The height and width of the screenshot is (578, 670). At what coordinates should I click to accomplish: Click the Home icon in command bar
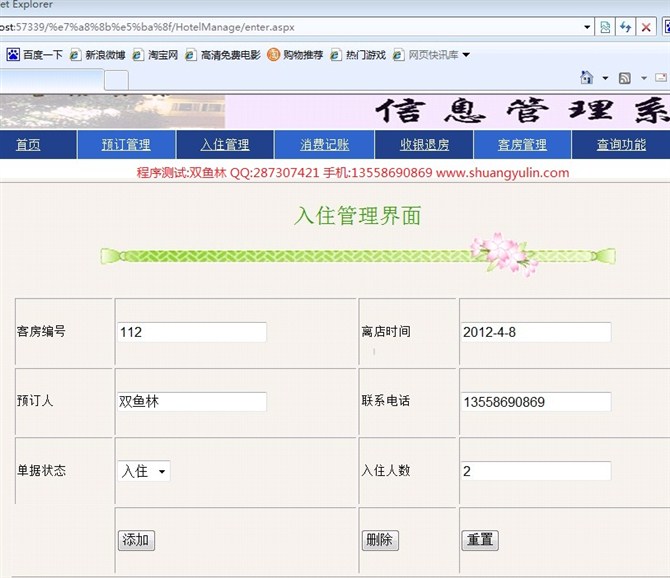(587, 77)
